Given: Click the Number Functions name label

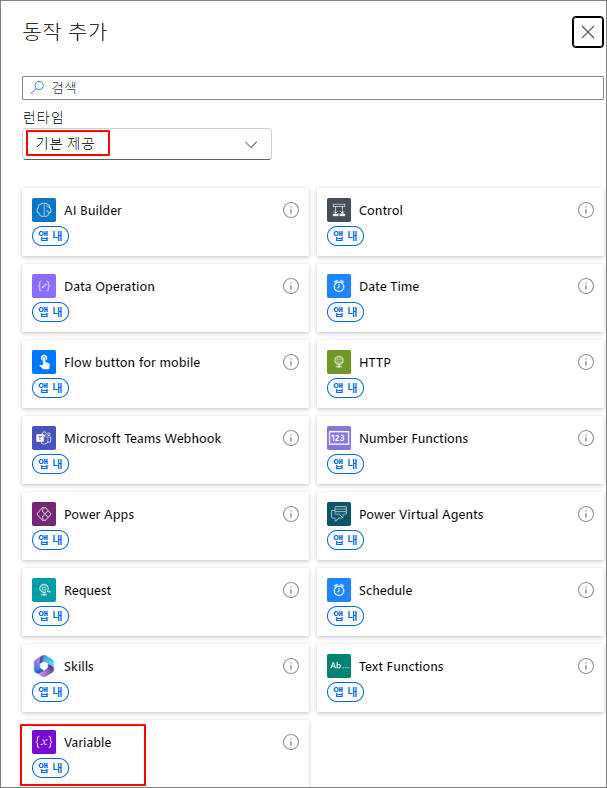Looking at the screenshot, I should click(x=414, y=438).
